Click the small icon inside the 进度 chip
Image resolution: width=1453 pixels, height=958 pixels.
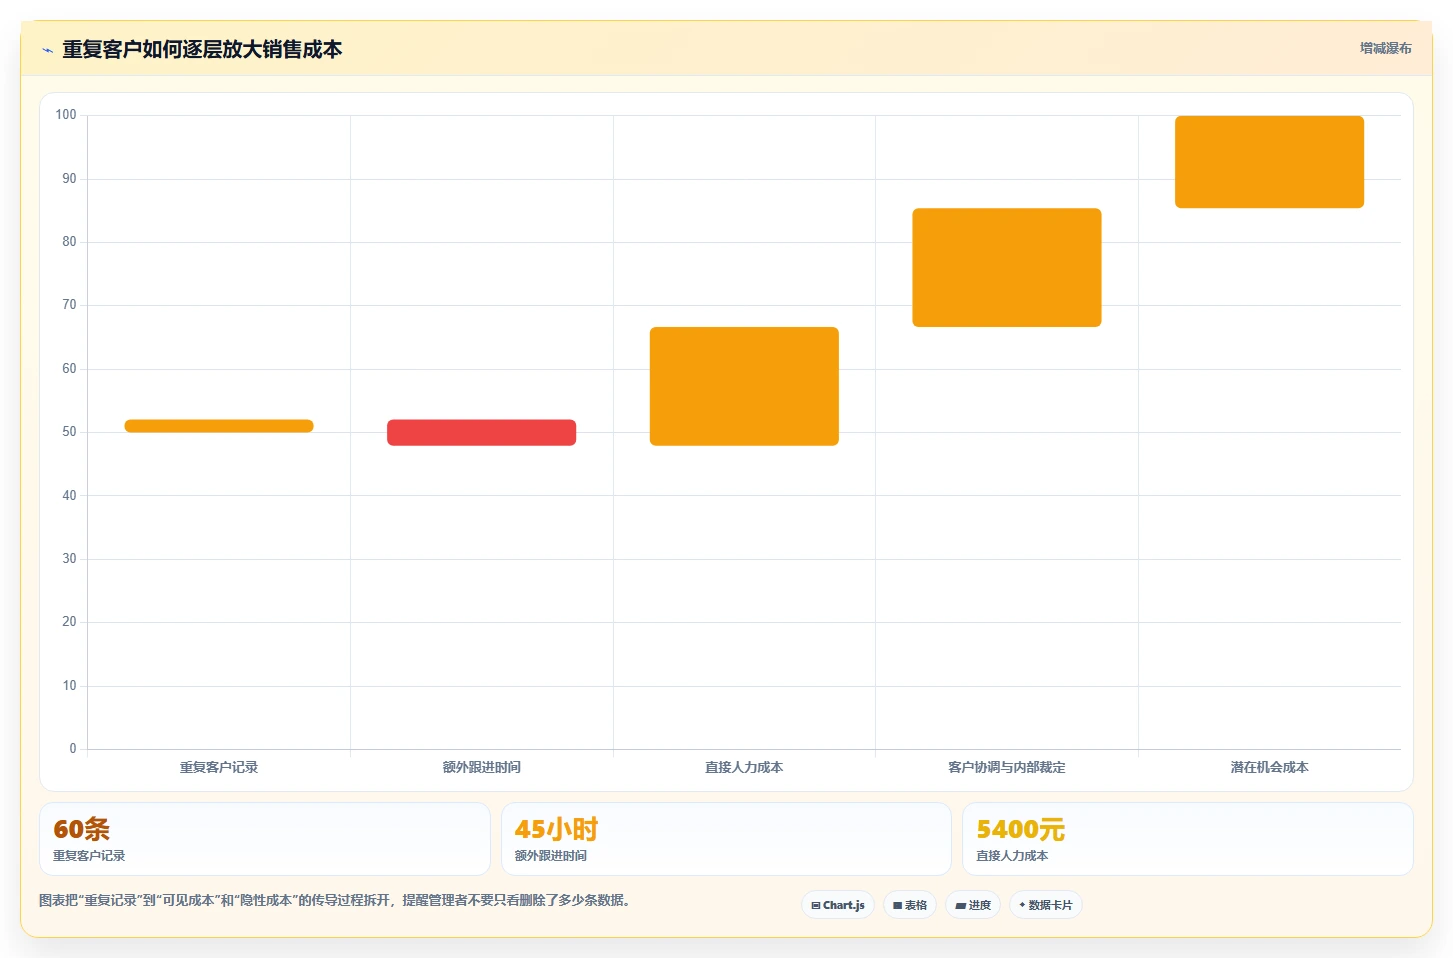[x=960, y=905]
